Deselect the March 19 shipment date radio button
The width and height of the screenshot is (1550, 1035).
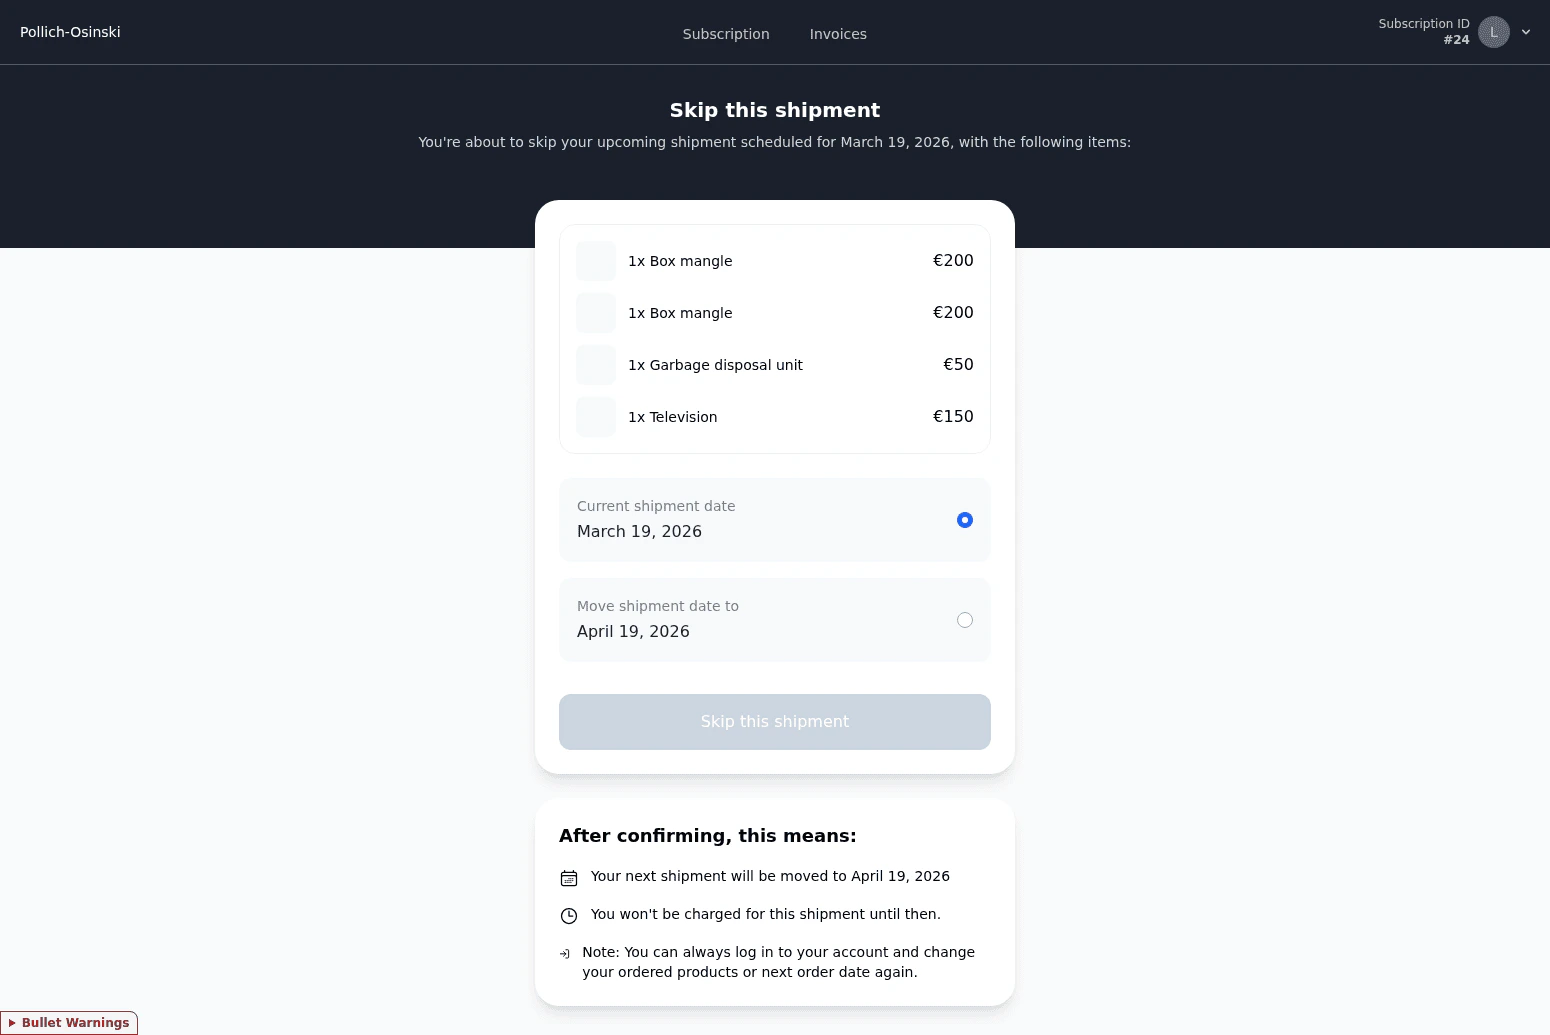click(x=964, y=520)
